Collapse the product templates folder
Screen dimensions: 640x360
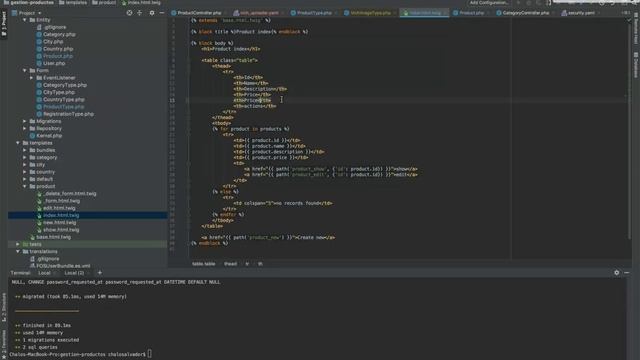[24, 186]
